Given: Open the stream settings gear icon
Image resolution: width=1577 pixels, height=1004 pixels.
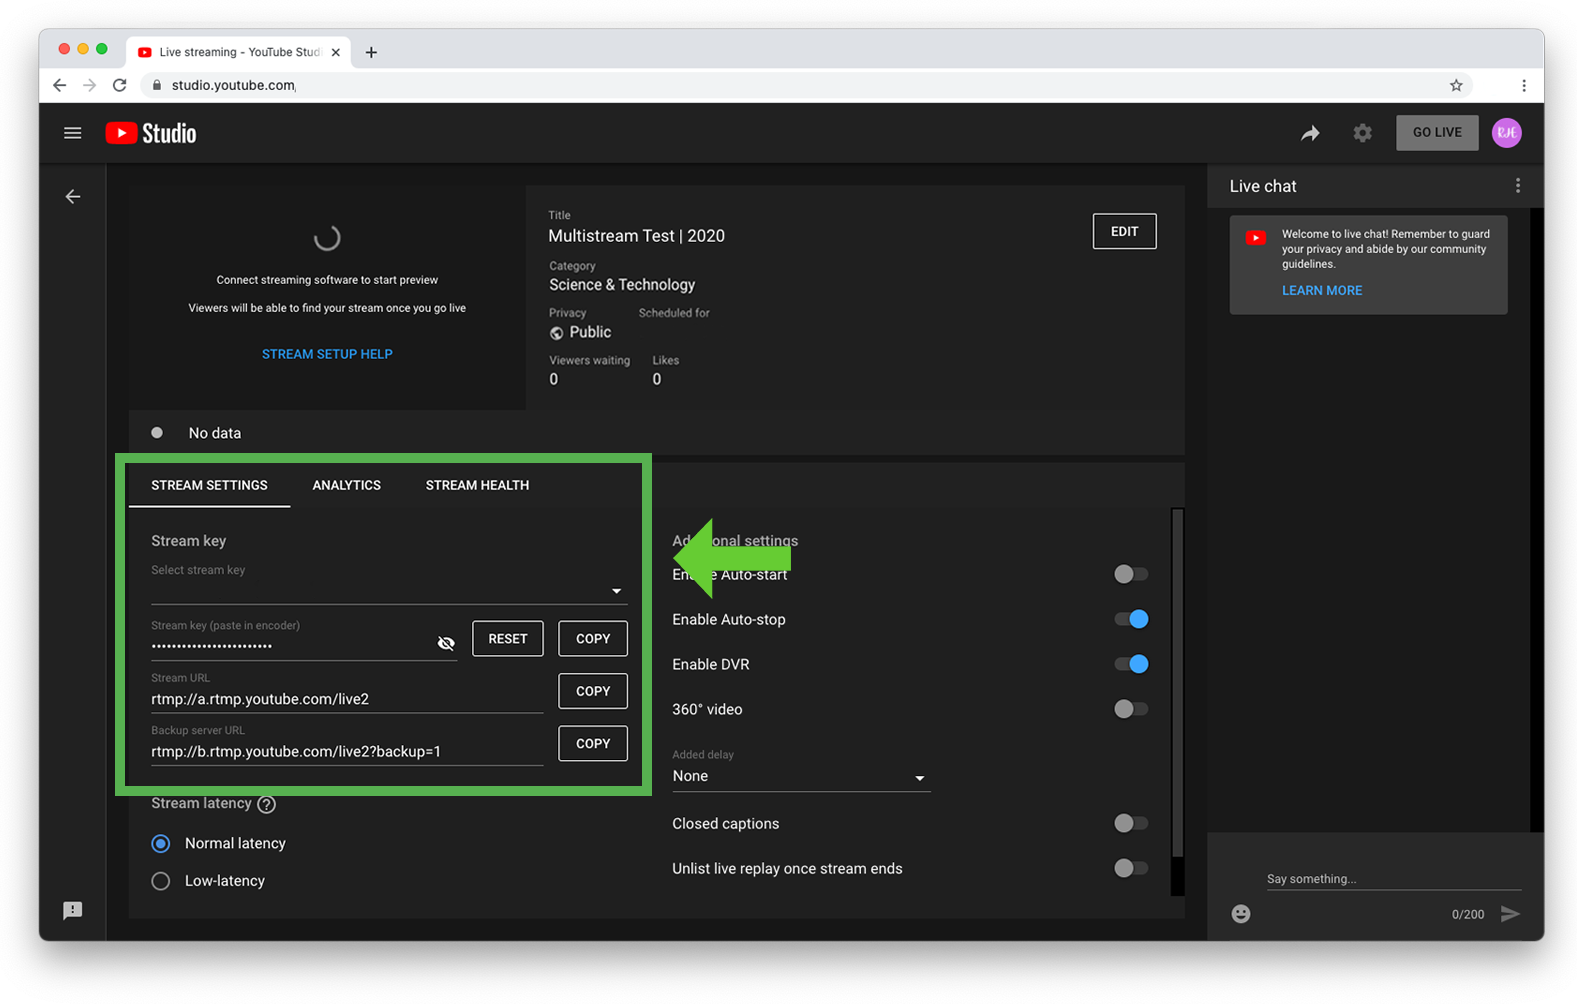Looking at the screenshot, I should pos(1362,133).
